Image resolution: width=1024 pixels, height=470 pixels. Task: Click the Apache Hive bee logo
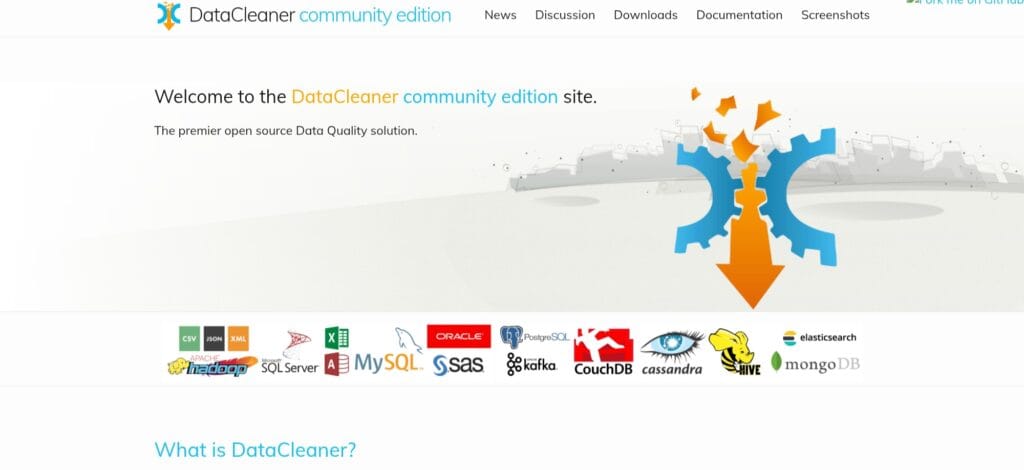(736, 352)
